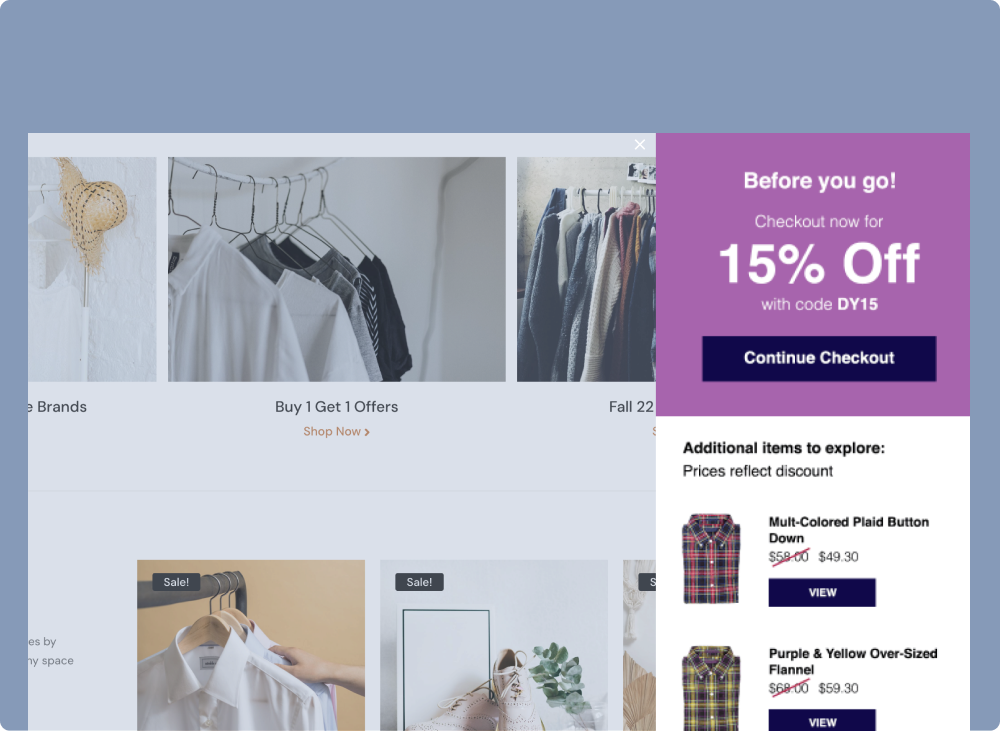Open the pink shoes and frame product

click(494, 646)
